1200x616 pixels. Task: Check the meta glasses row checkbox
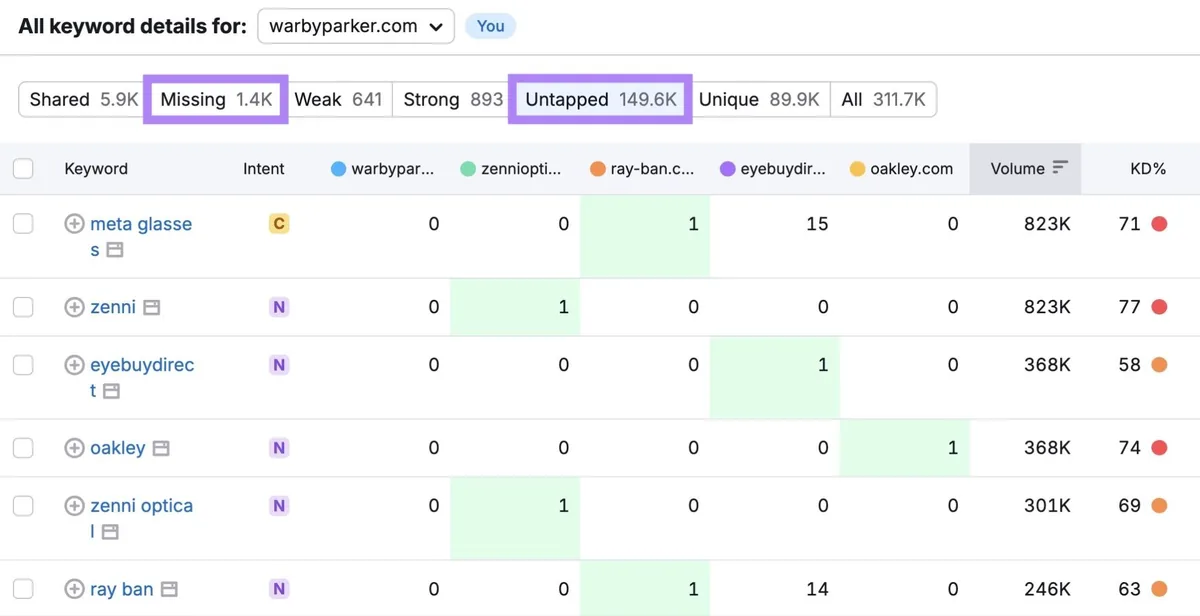(23, 224)
